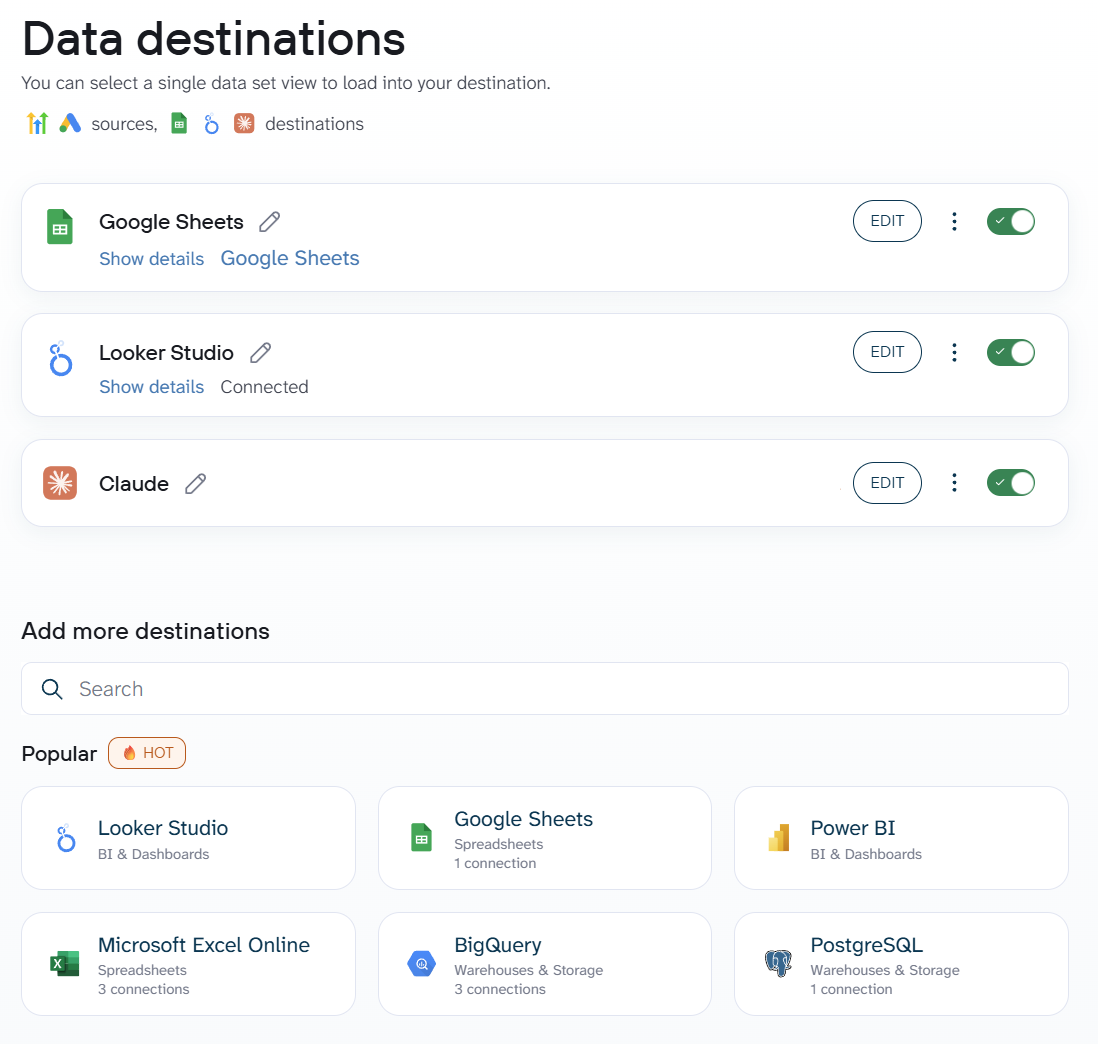
Task: Click Looker Studio icon in Popular card
Action: [66, 838]
